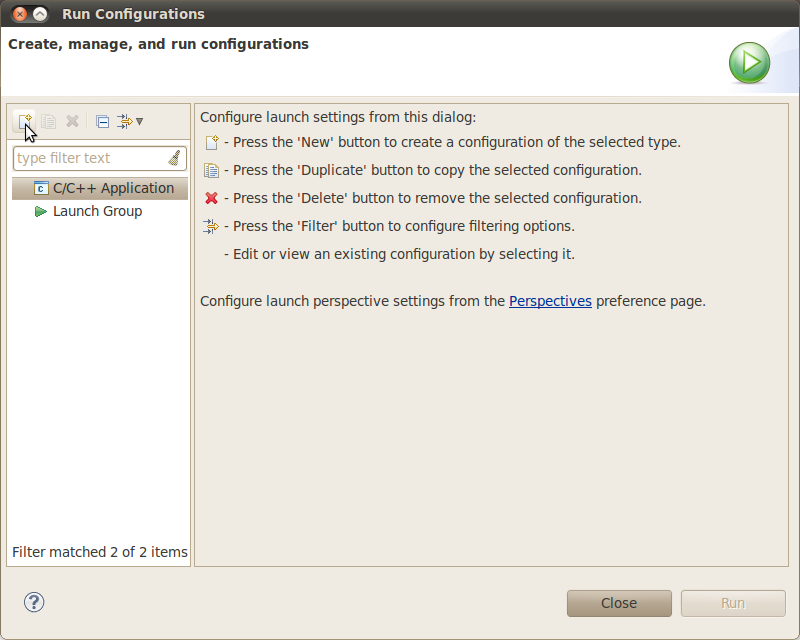Click the 'C' icon beside C/C++ Application
This screenshot has height=640, width=800.
point(41,188)
